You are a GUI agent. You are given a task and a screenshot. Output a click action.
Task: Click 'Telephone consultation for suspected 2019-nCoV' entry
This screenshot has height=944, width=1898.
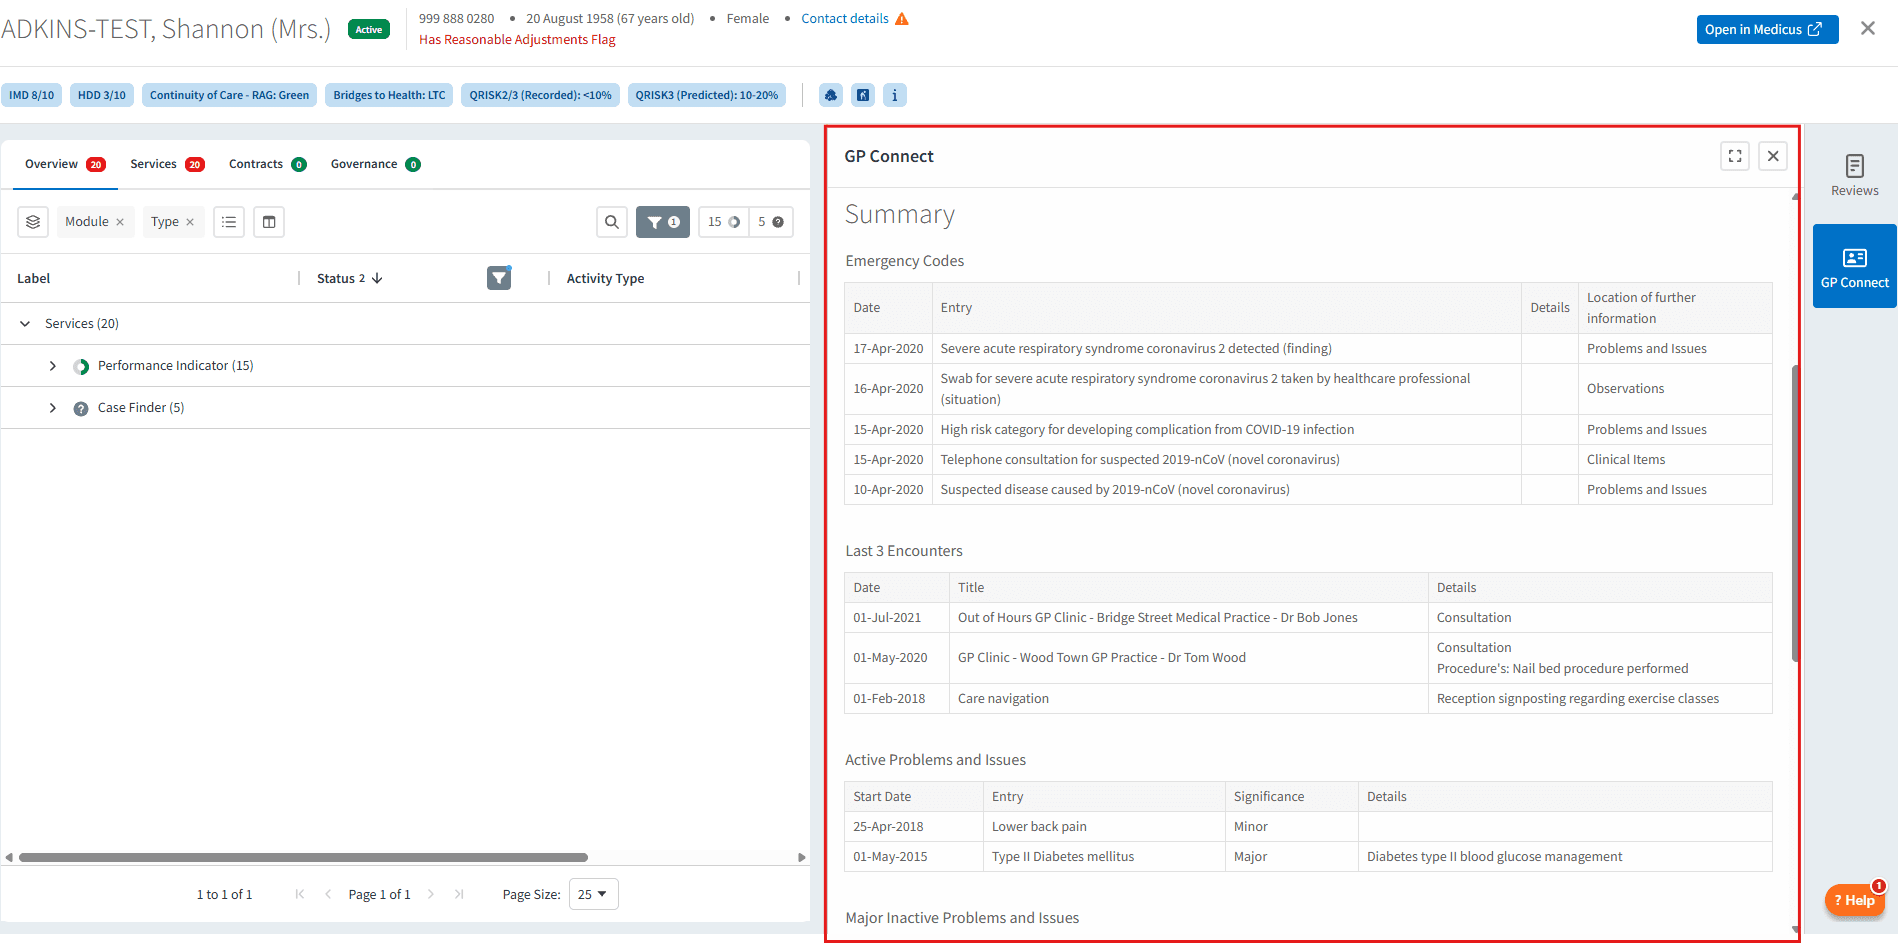click(1140, 459)
